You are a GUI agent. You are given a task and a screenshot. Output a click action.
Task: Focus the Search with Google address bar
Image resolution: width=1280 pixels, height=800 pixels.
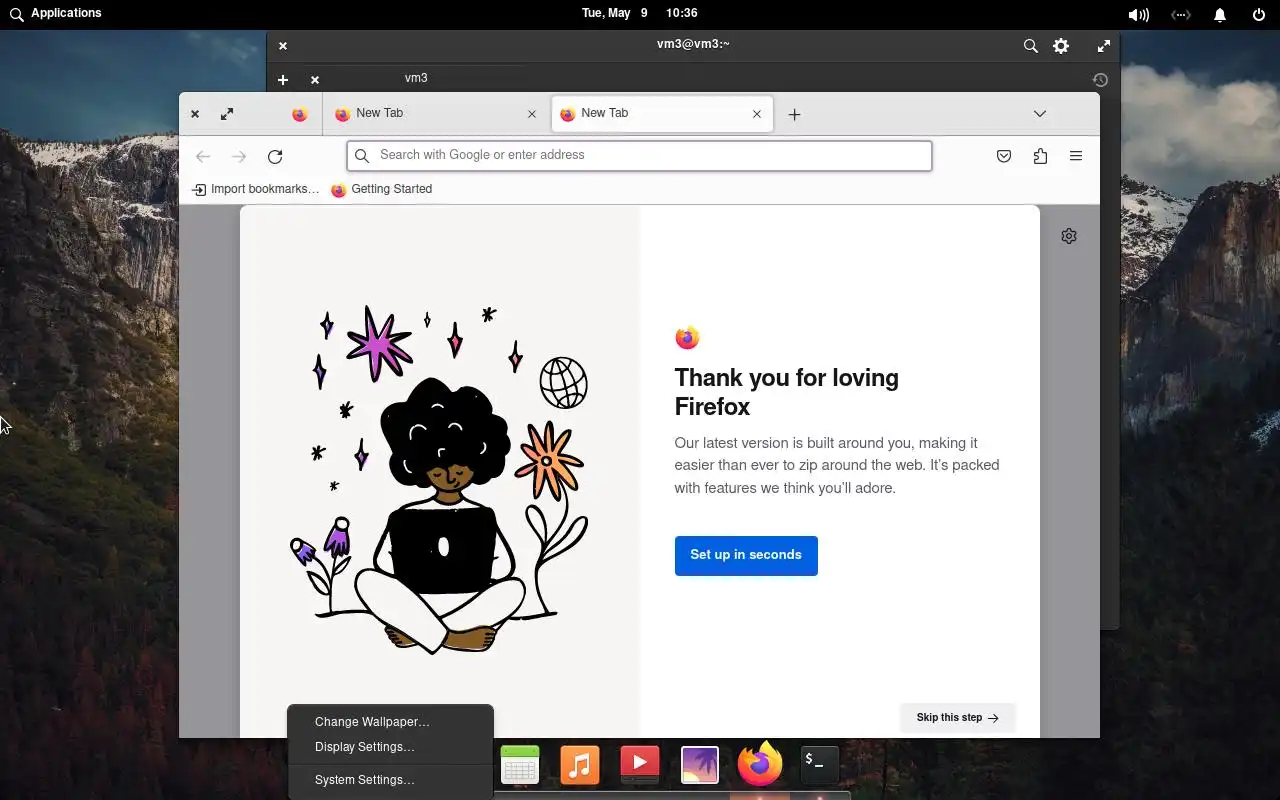(640, 156)
